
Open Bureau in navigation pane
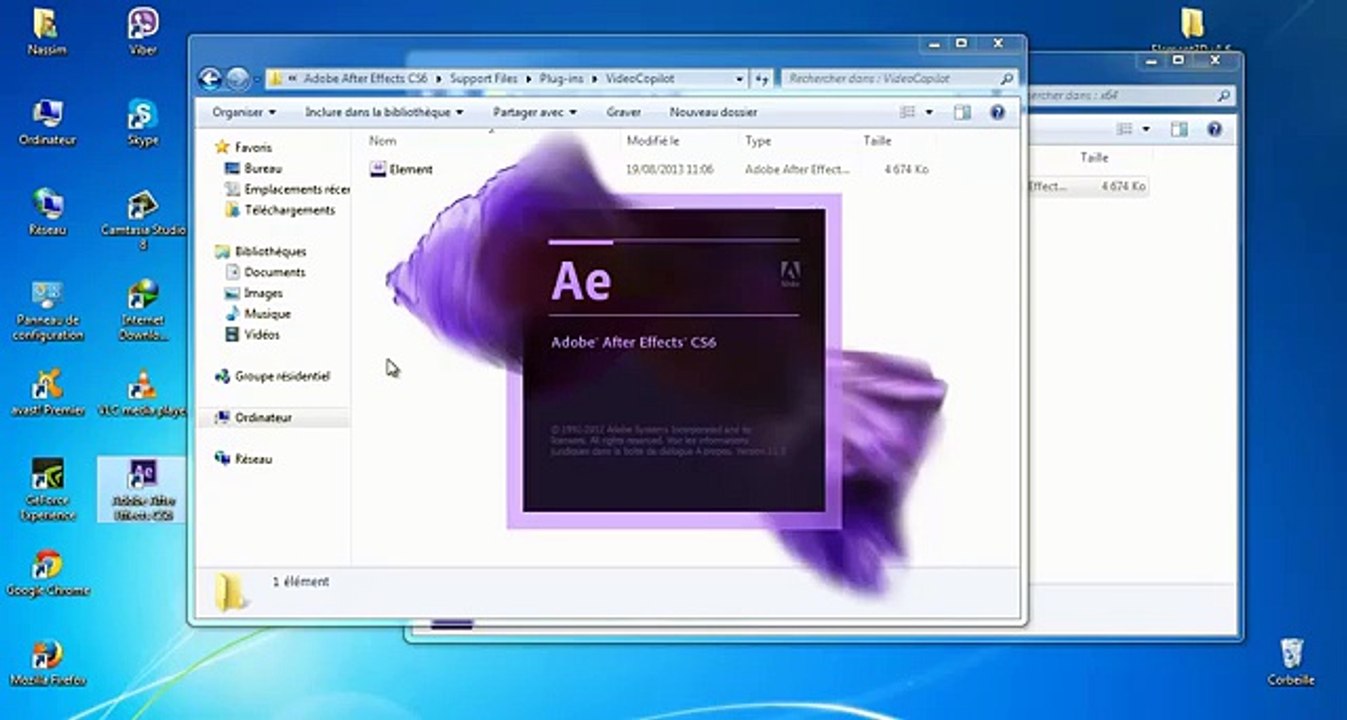[x=253, y=169]
